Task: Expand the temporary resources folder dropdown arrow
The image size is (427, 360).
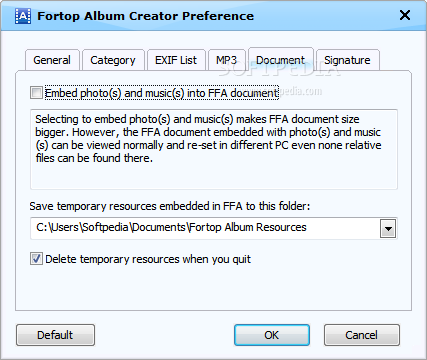Action: pos(388,229)
